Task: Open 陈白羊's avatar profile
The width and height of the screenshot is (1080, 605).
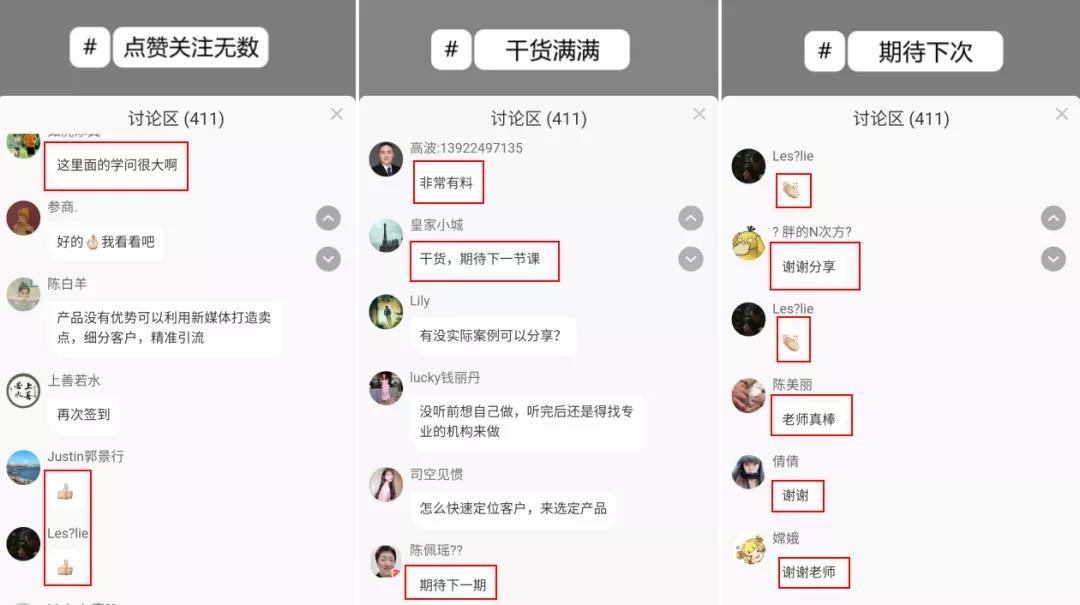Action: (x=23, y=294)
